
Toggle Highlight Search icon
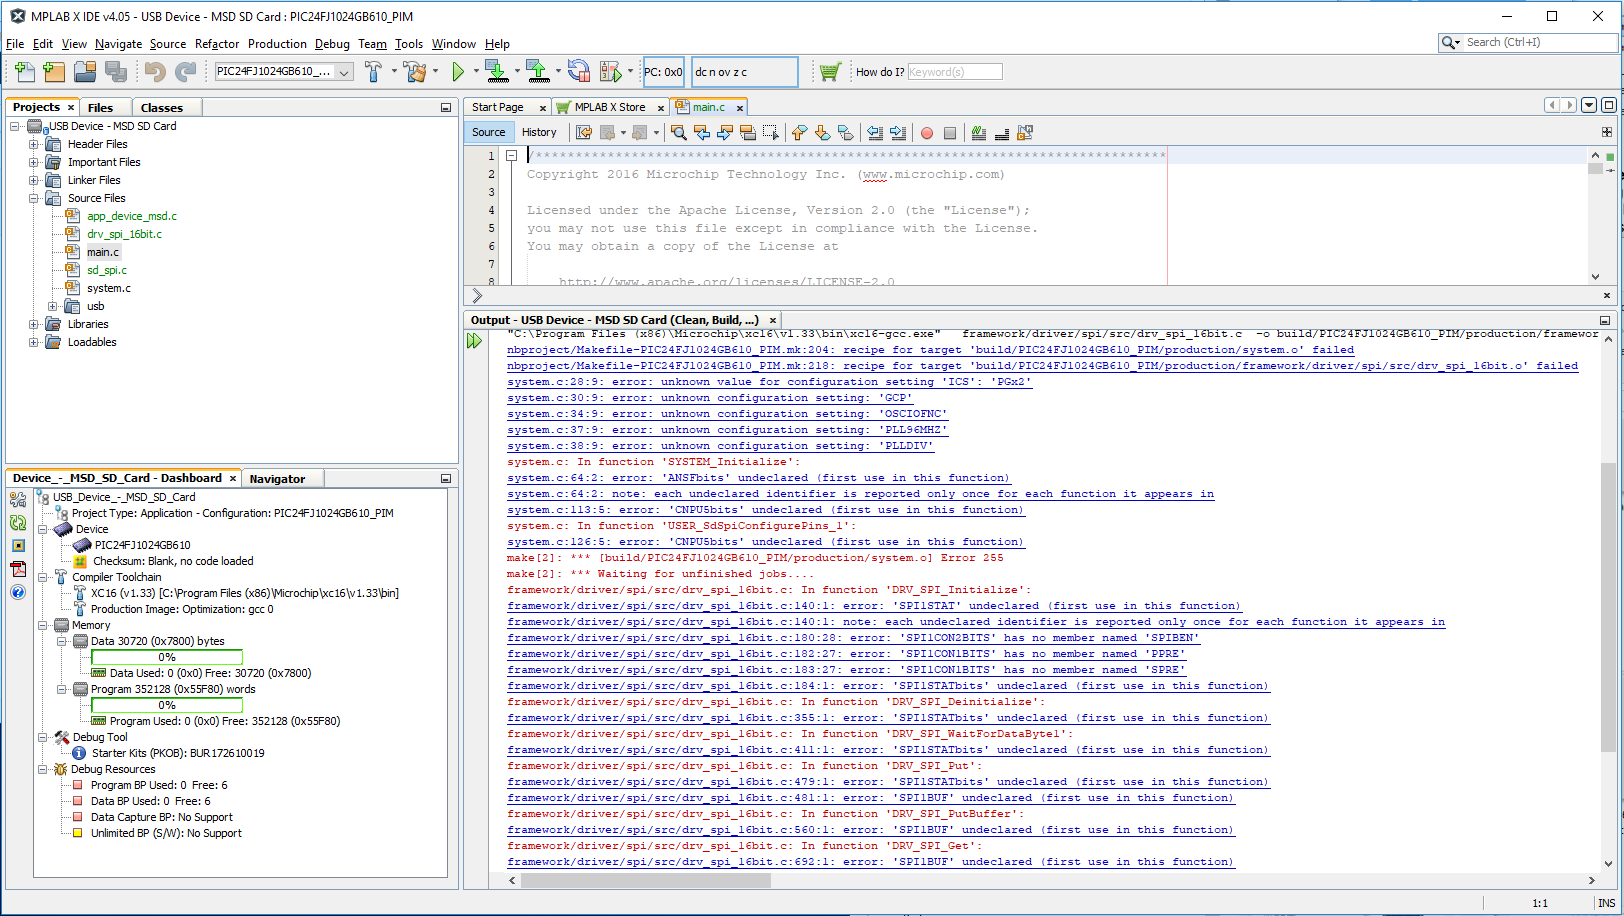point(748,132)
